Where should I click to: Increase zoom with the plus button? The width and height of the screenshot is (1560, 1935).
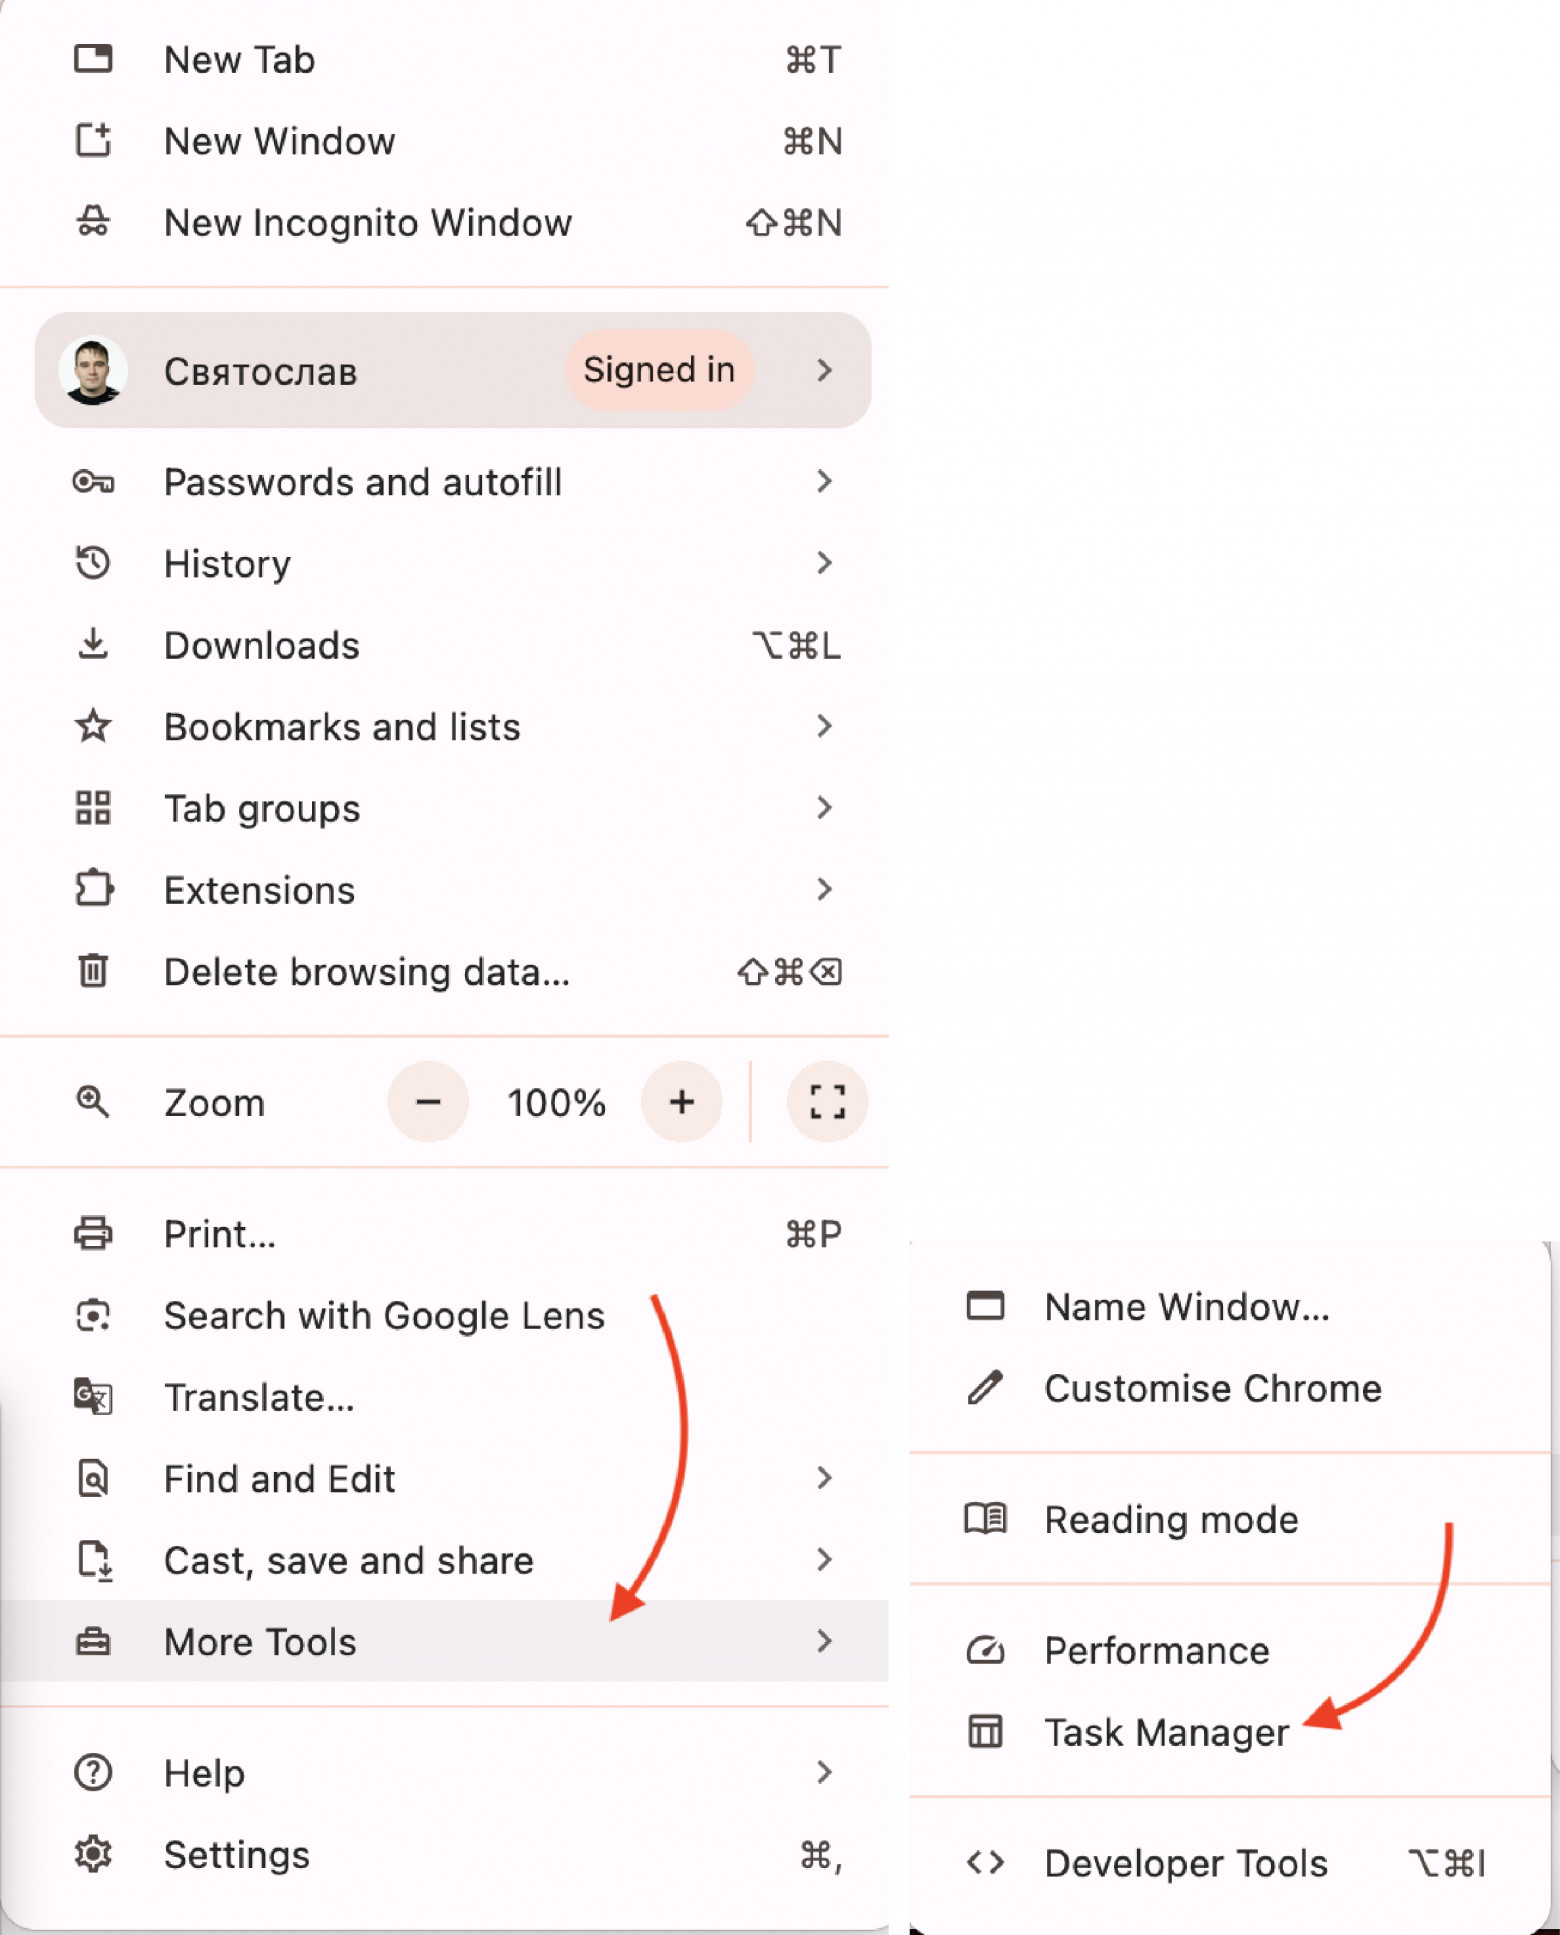point(682,1102)
